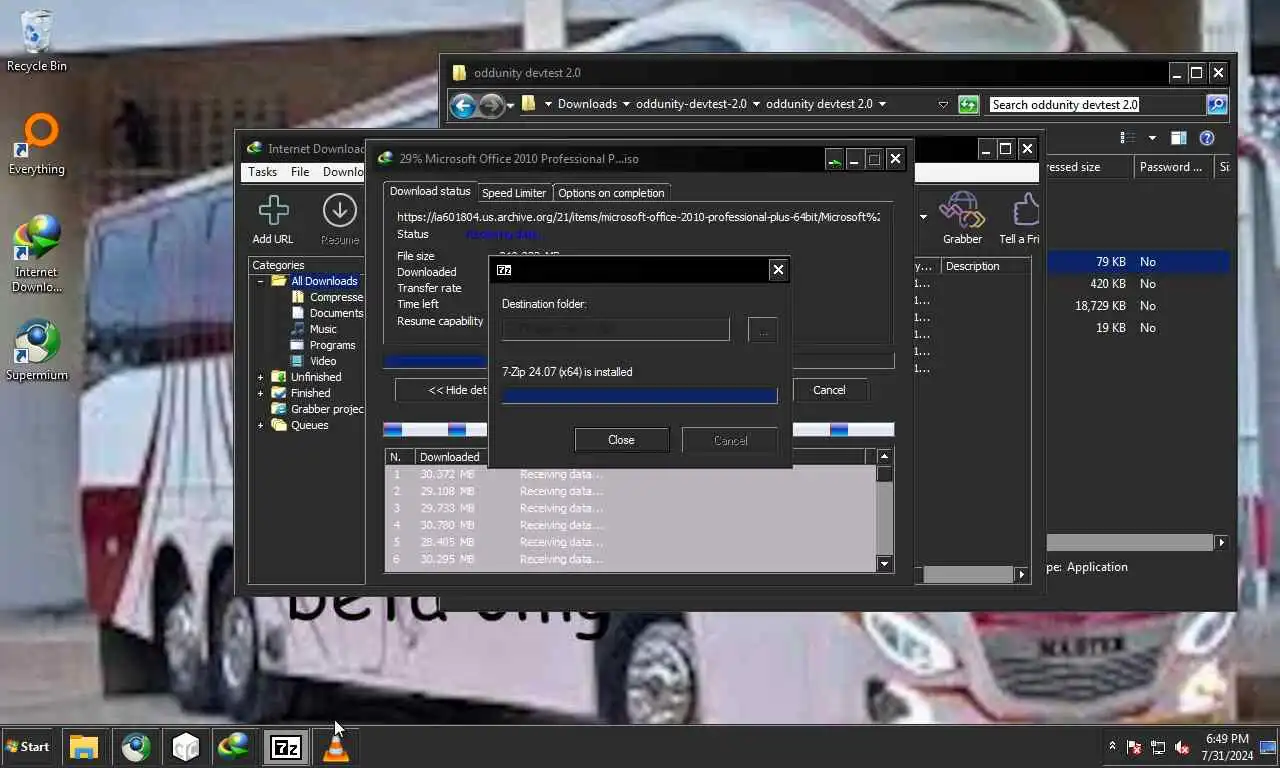Open Explorer help question mark icon

click(1207, 138)
